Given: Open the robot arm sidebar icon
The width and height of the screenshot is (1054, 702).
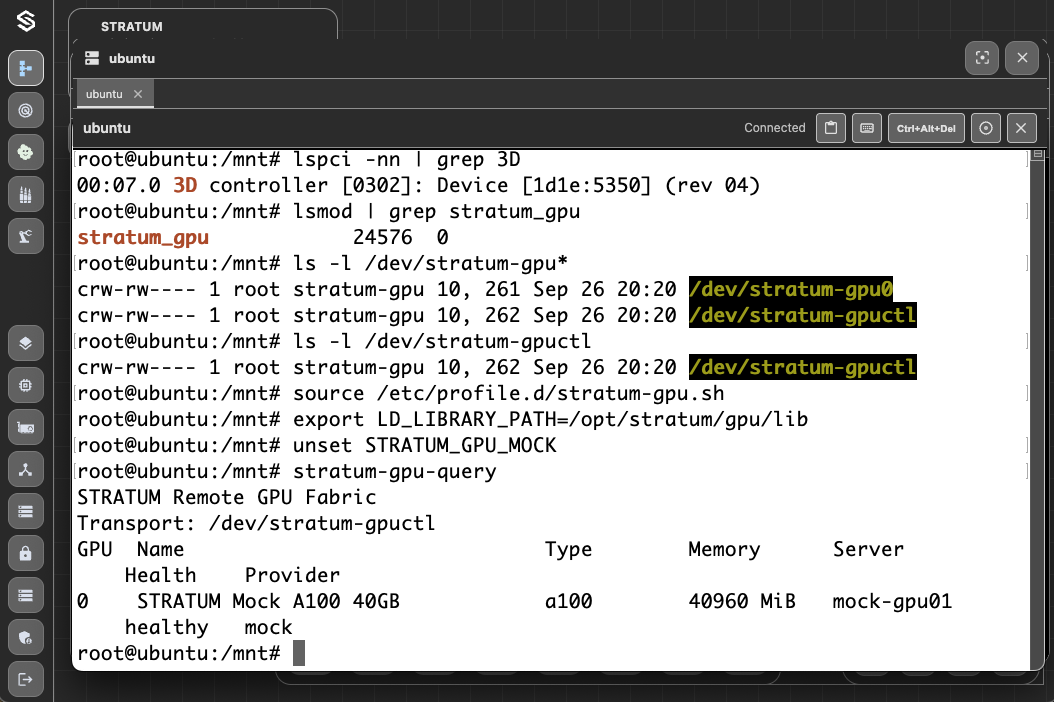Looking at the screenshot, I should click(26, 236).
